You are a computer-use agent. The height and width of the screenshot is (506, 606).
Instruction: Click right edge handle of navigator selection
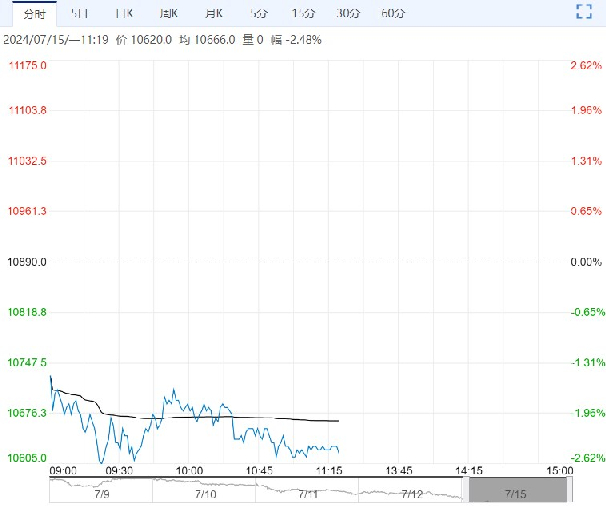tap(568, 490)
